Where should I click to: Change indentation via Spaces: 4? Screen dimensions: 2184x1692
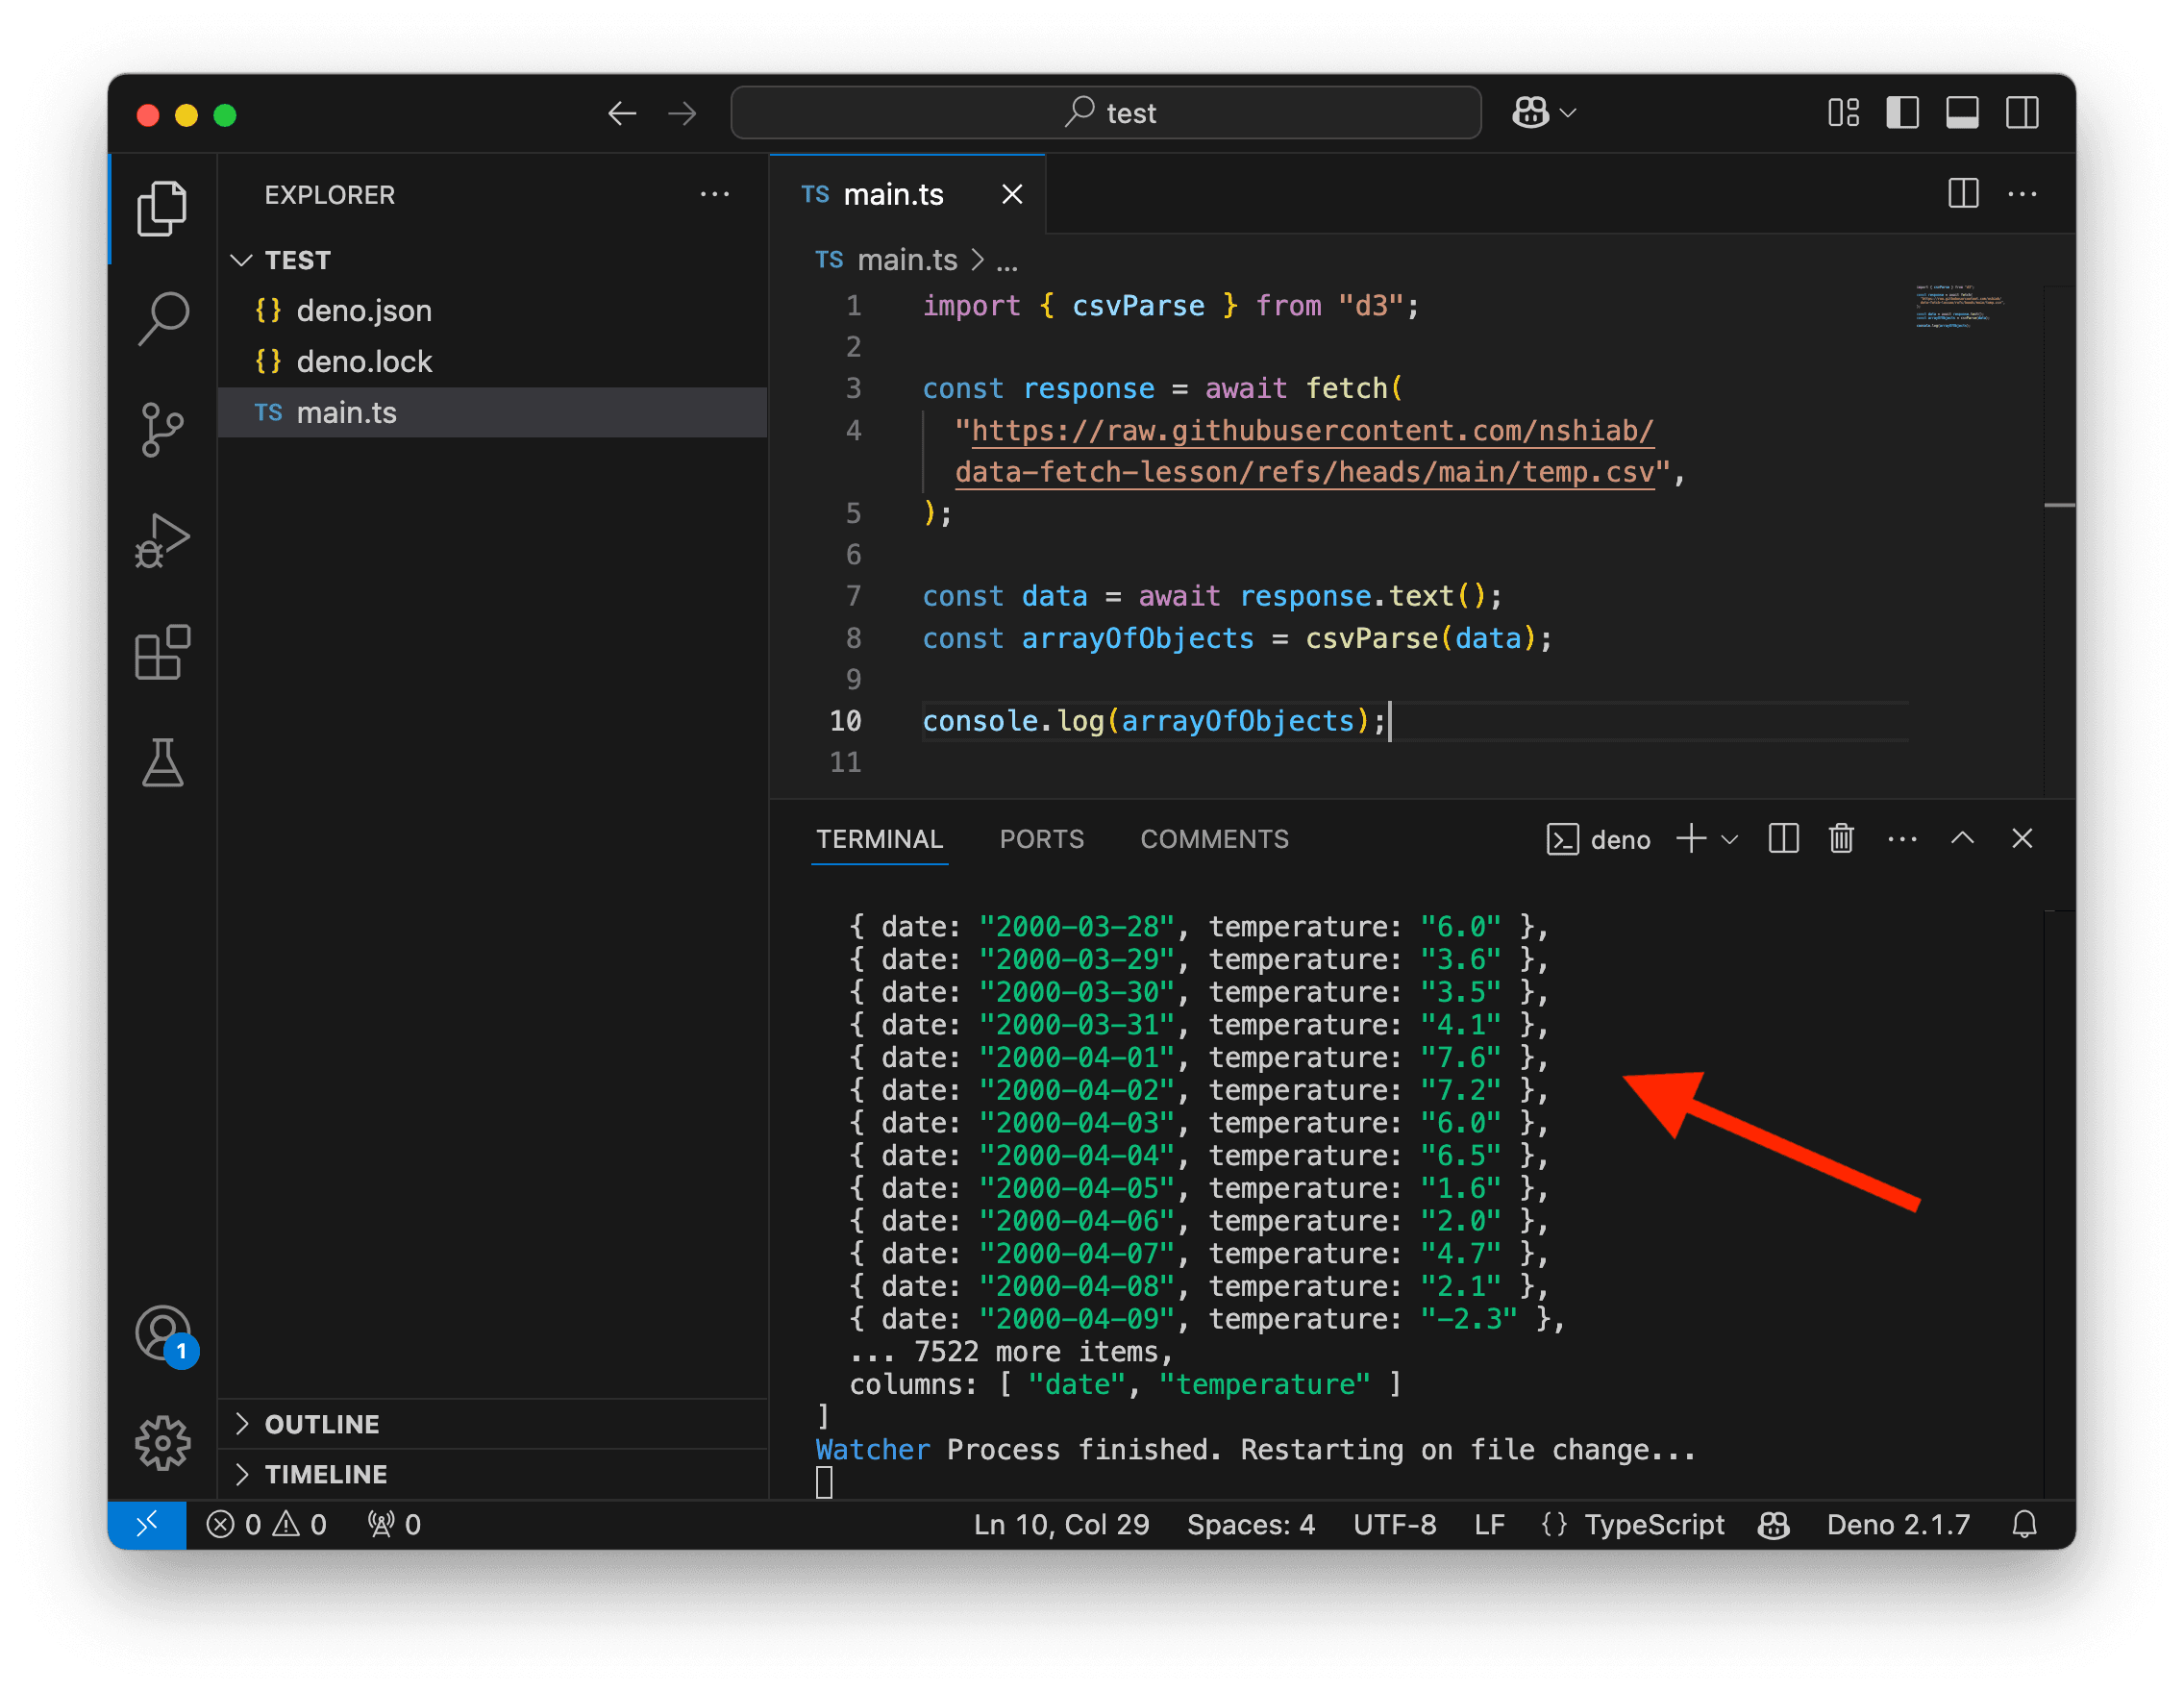coord(1250,1524)
